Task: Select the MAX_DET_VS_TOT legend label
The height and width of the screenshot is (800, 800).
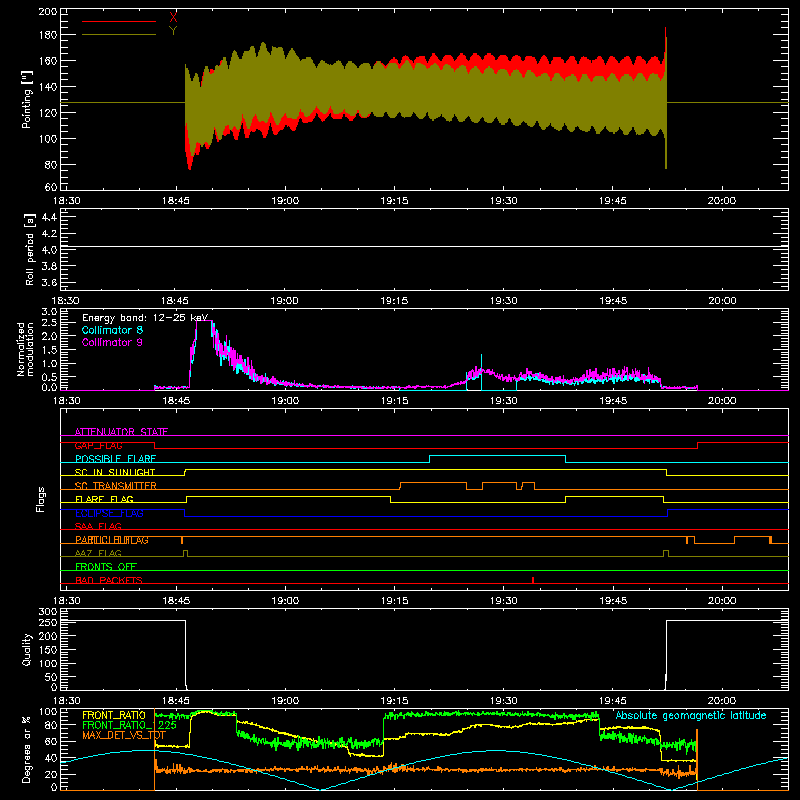Action: (x=124, y=735)
